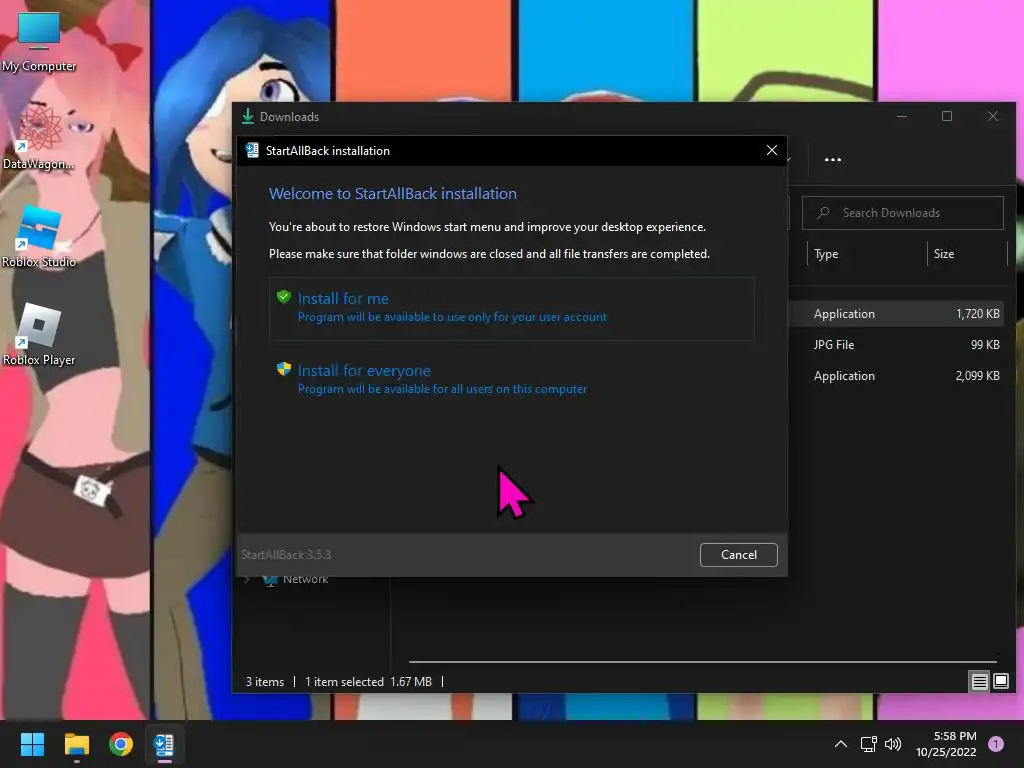Screen dimensions: 1024x768
Task: Click the 1 item selected status text
Action: 344,682
